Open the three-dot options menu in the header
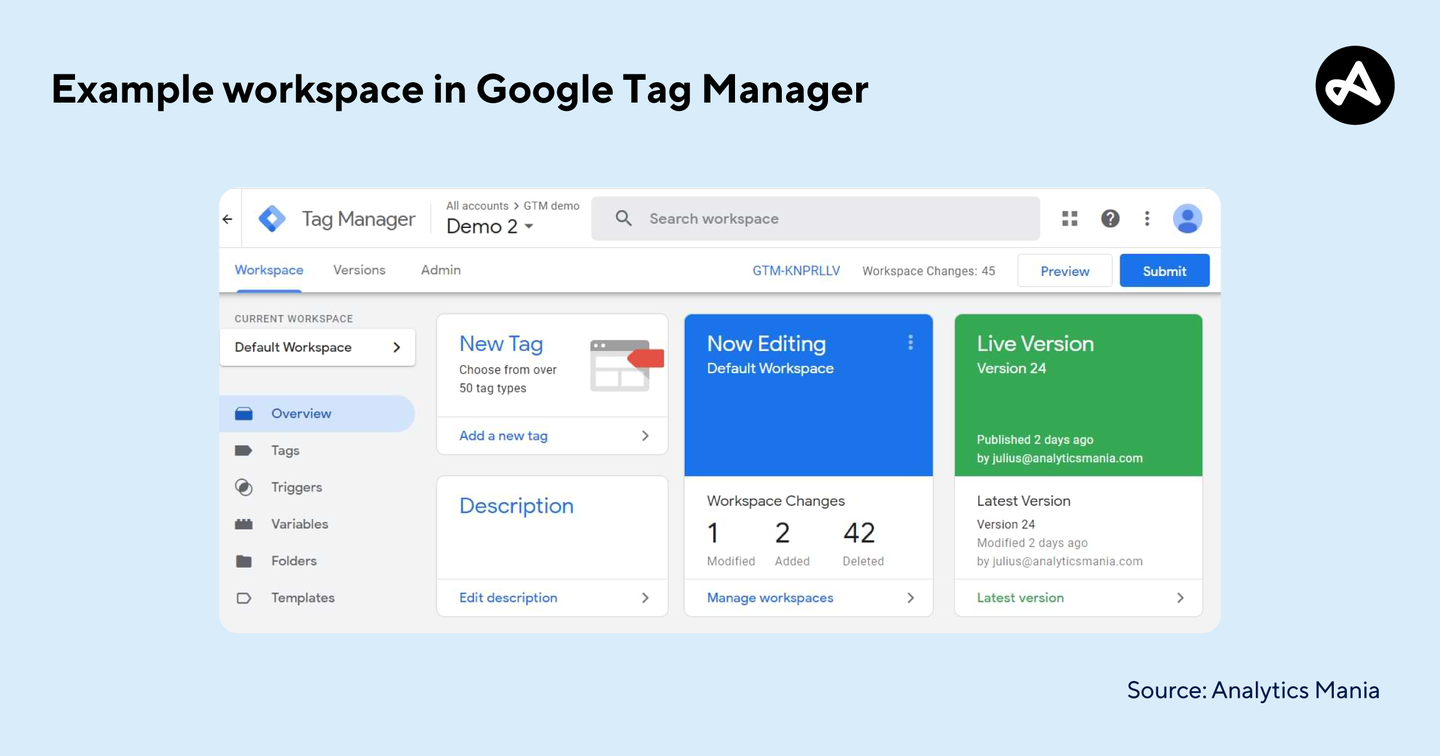The width and height of the screenshot is (1440, 756). [1147, 218]
